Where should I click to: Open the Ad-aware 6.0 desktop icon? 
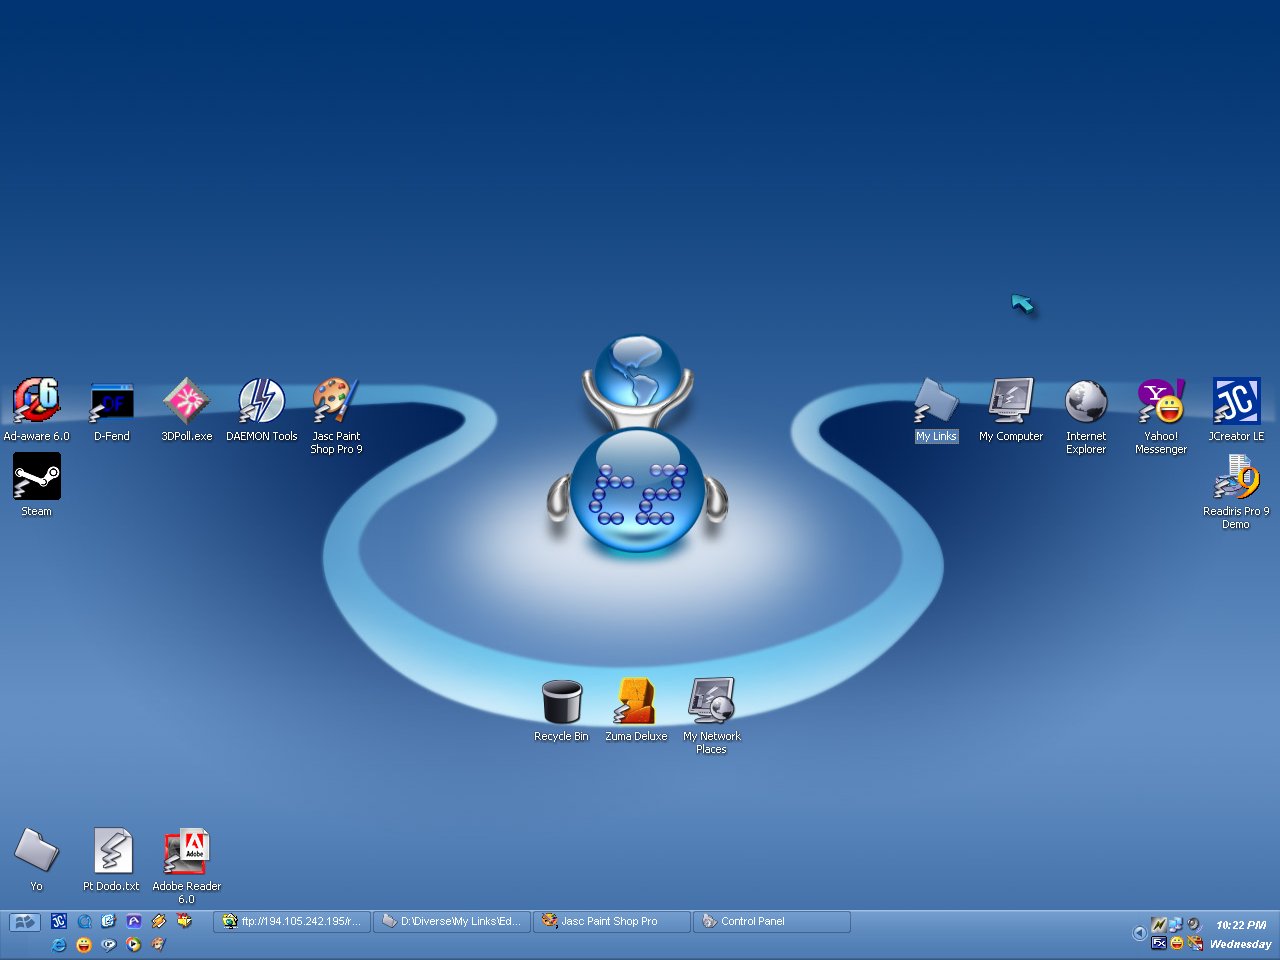coord(36,402)
